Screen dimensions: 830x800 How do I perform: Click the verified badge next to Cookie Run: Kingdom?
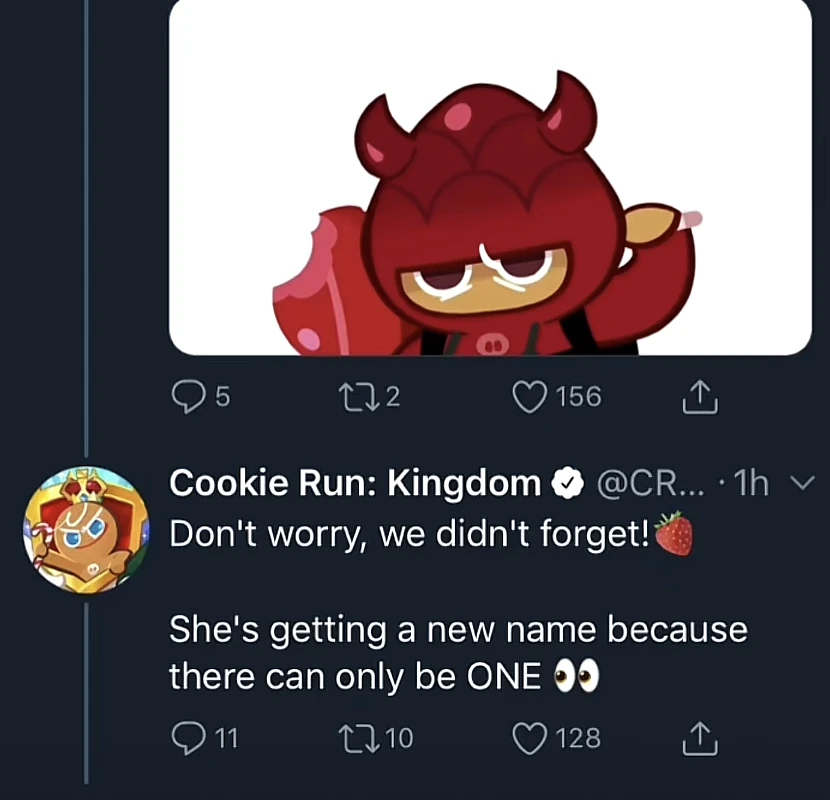coord(567,482)
